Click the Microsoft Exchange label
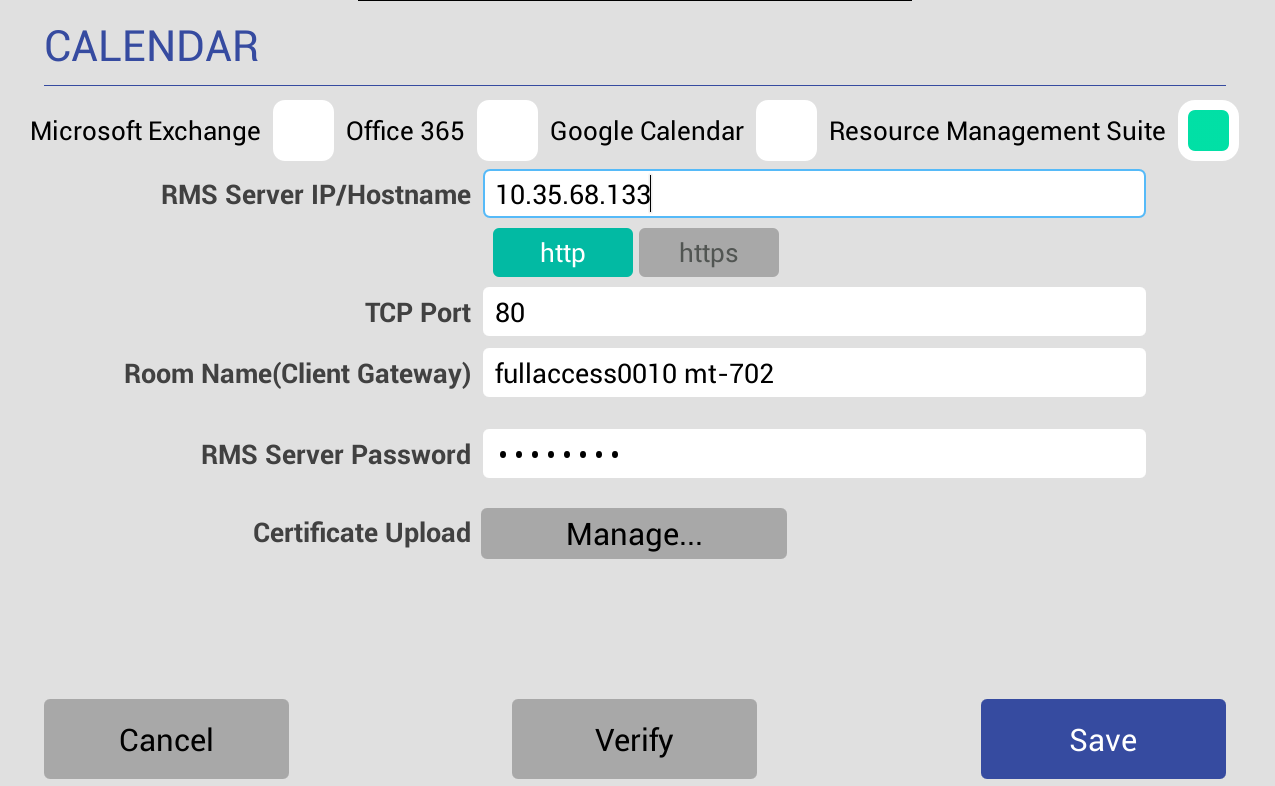The image size is (1275, 786). (x=146, y=131)
